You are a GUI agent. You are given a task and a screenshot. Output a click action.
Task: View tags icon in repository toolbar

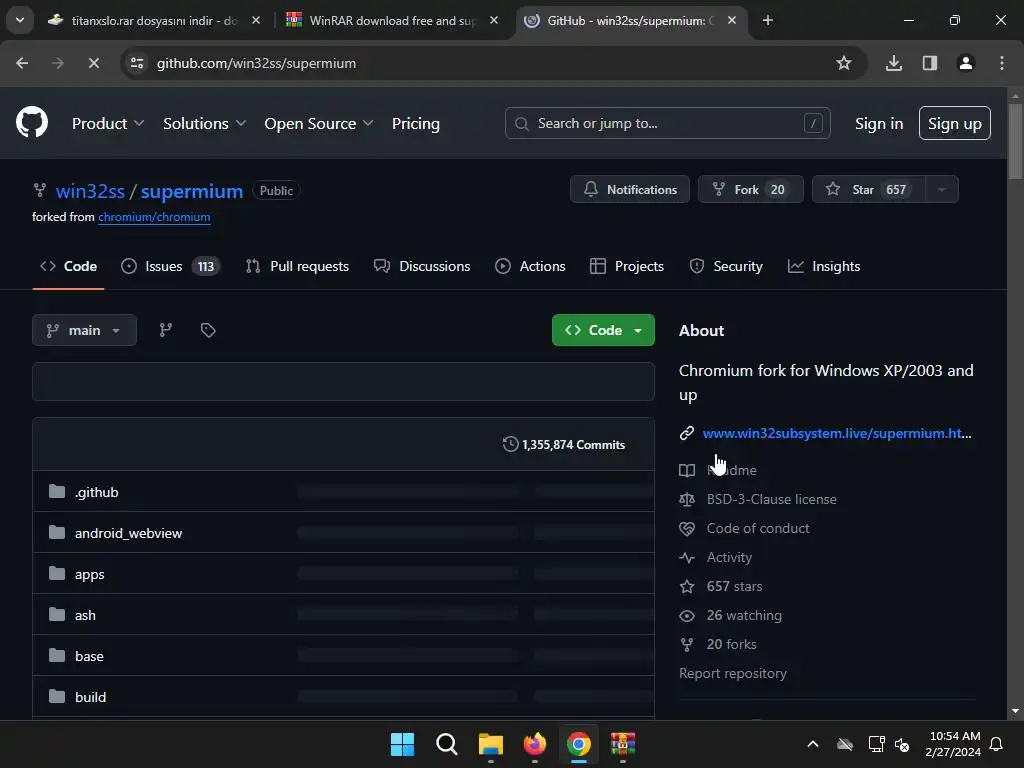(208, 330)
